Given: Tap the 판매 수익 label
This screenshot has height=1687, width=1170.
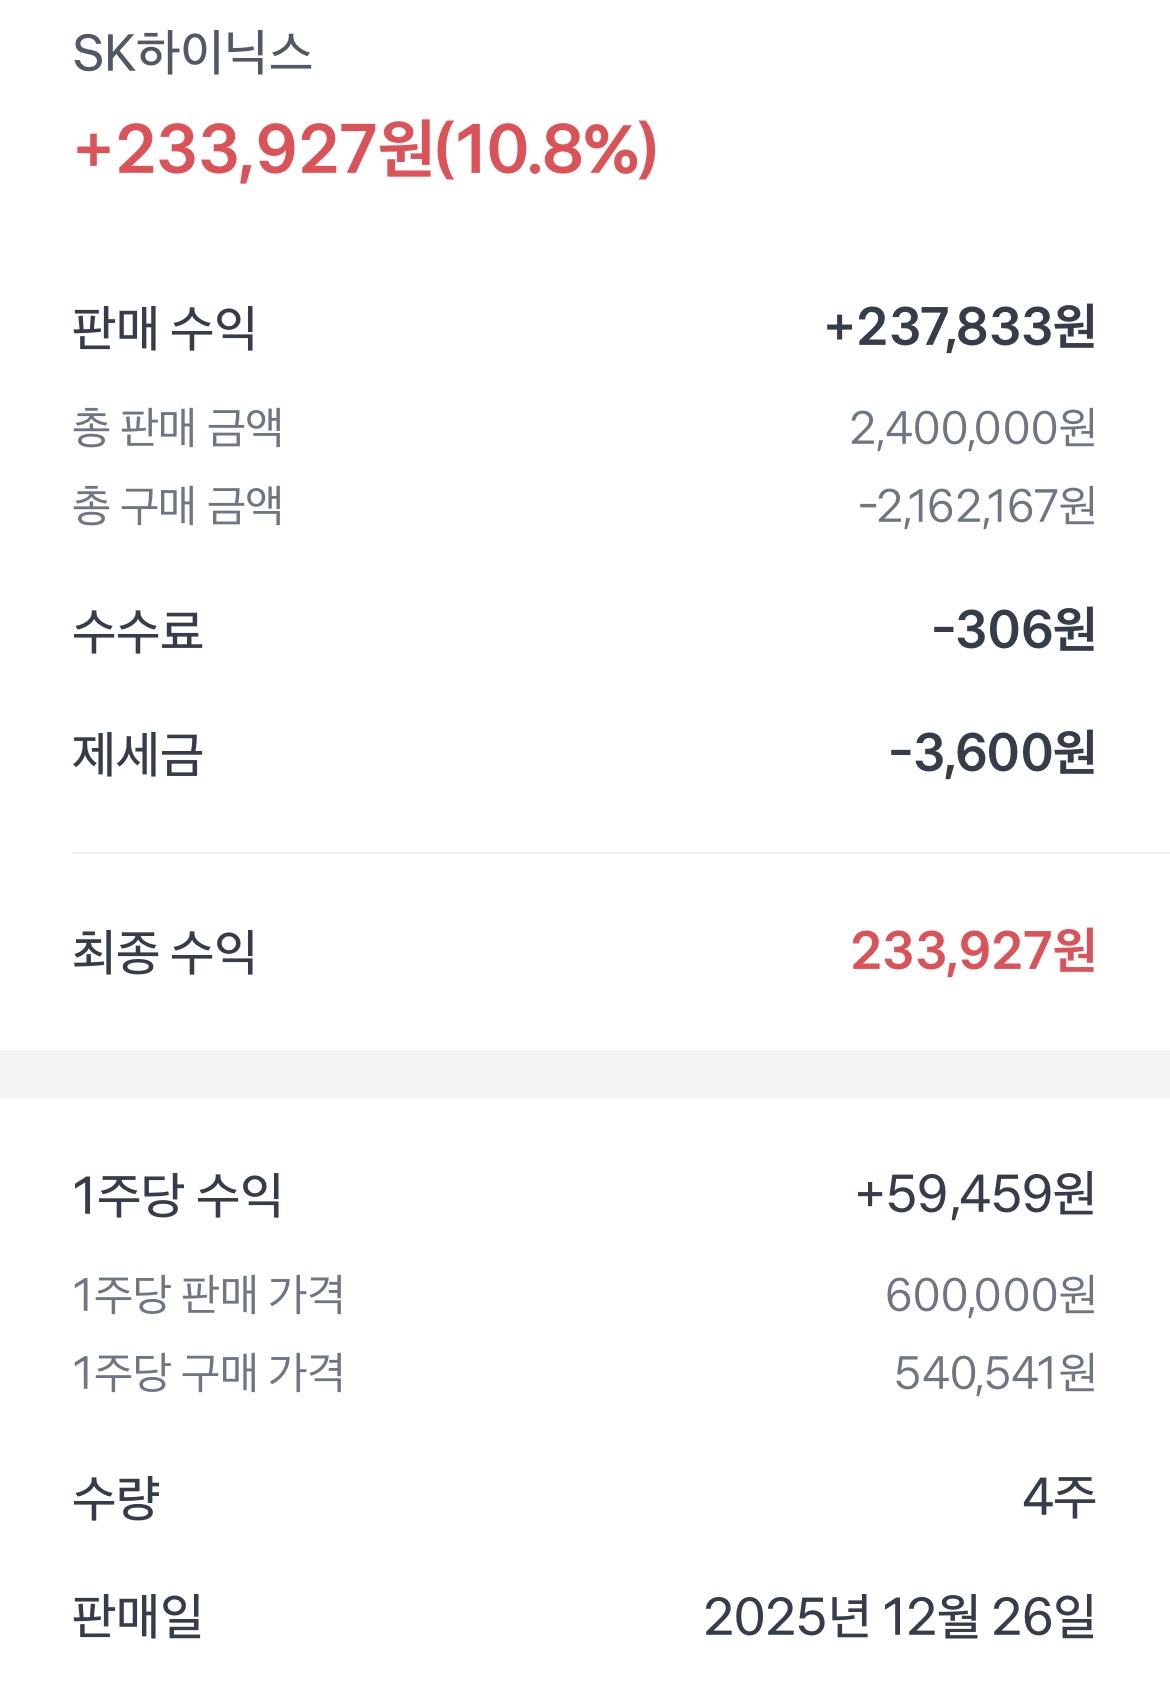Looking at the screenshot, I should pos(164,328).
